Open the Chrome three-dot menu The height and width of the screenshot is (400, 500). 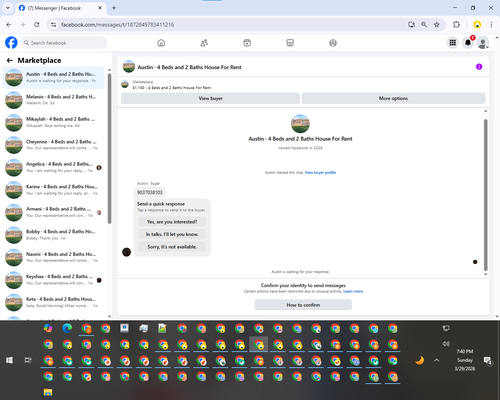(491, 24)
